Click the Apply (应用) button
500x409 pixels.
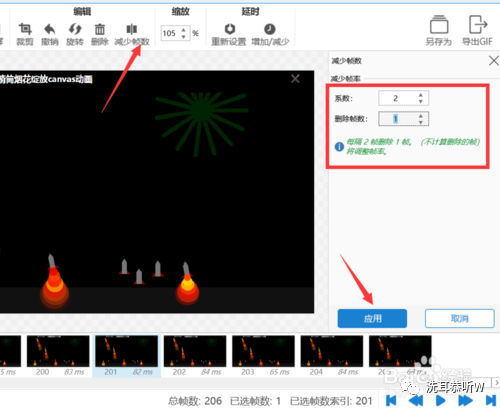[x=372, y=318]
